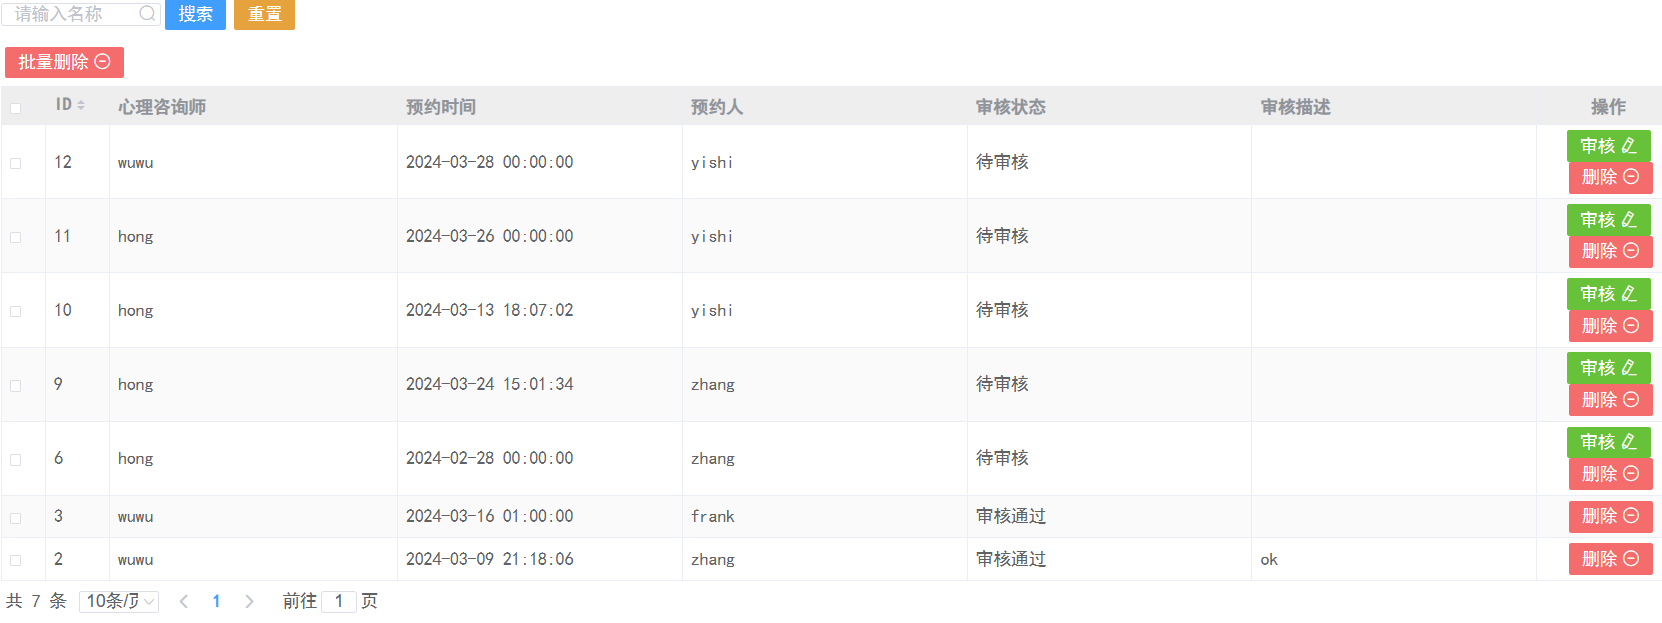This screenshot has width=1662, height=623.
Task: Toggle the select-all checkbox in table header
Action: pyautogui.click(x=16, y=108)
